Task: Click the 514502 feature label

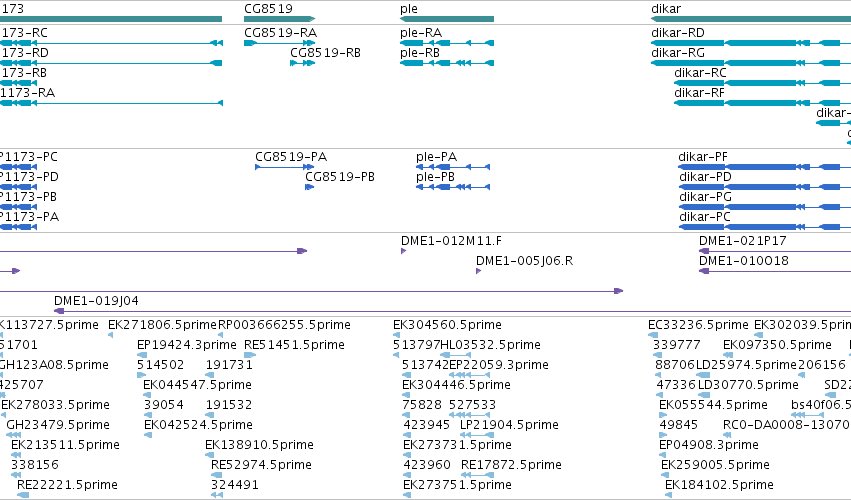Action: [x=161, y=365]
